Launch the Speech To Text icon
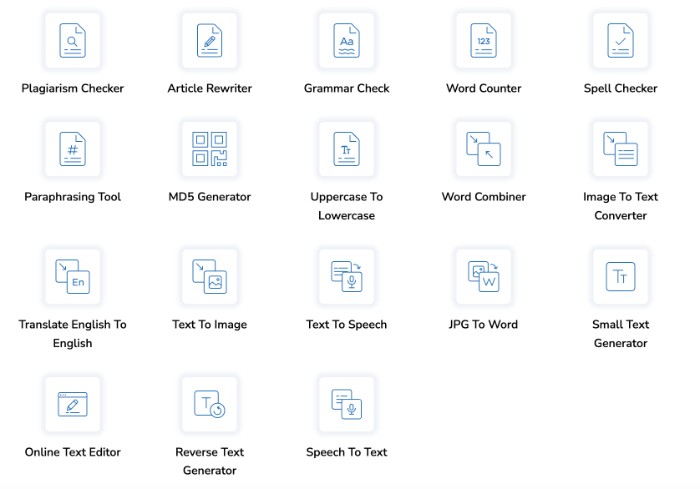700x489 pixels. pyautogui.click(x=347, y=405)
